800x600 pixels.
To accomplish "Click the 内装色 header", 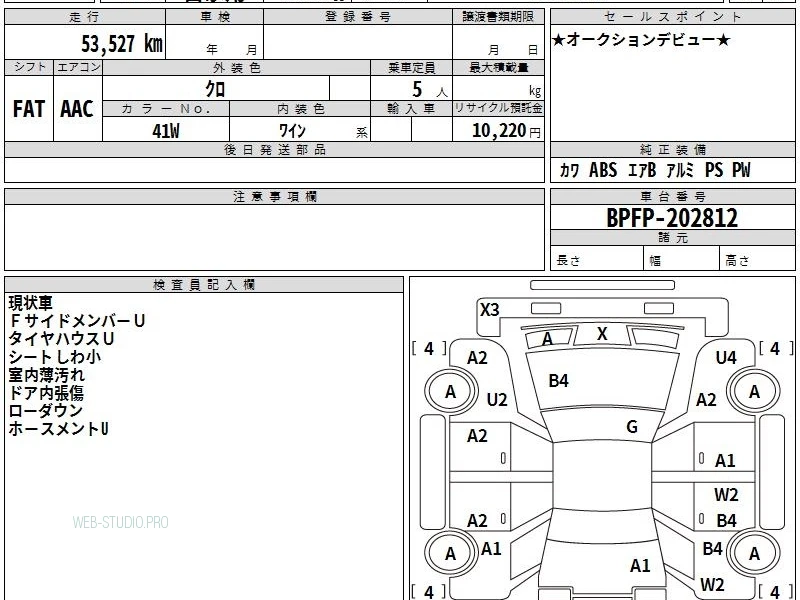I will 300,109.
